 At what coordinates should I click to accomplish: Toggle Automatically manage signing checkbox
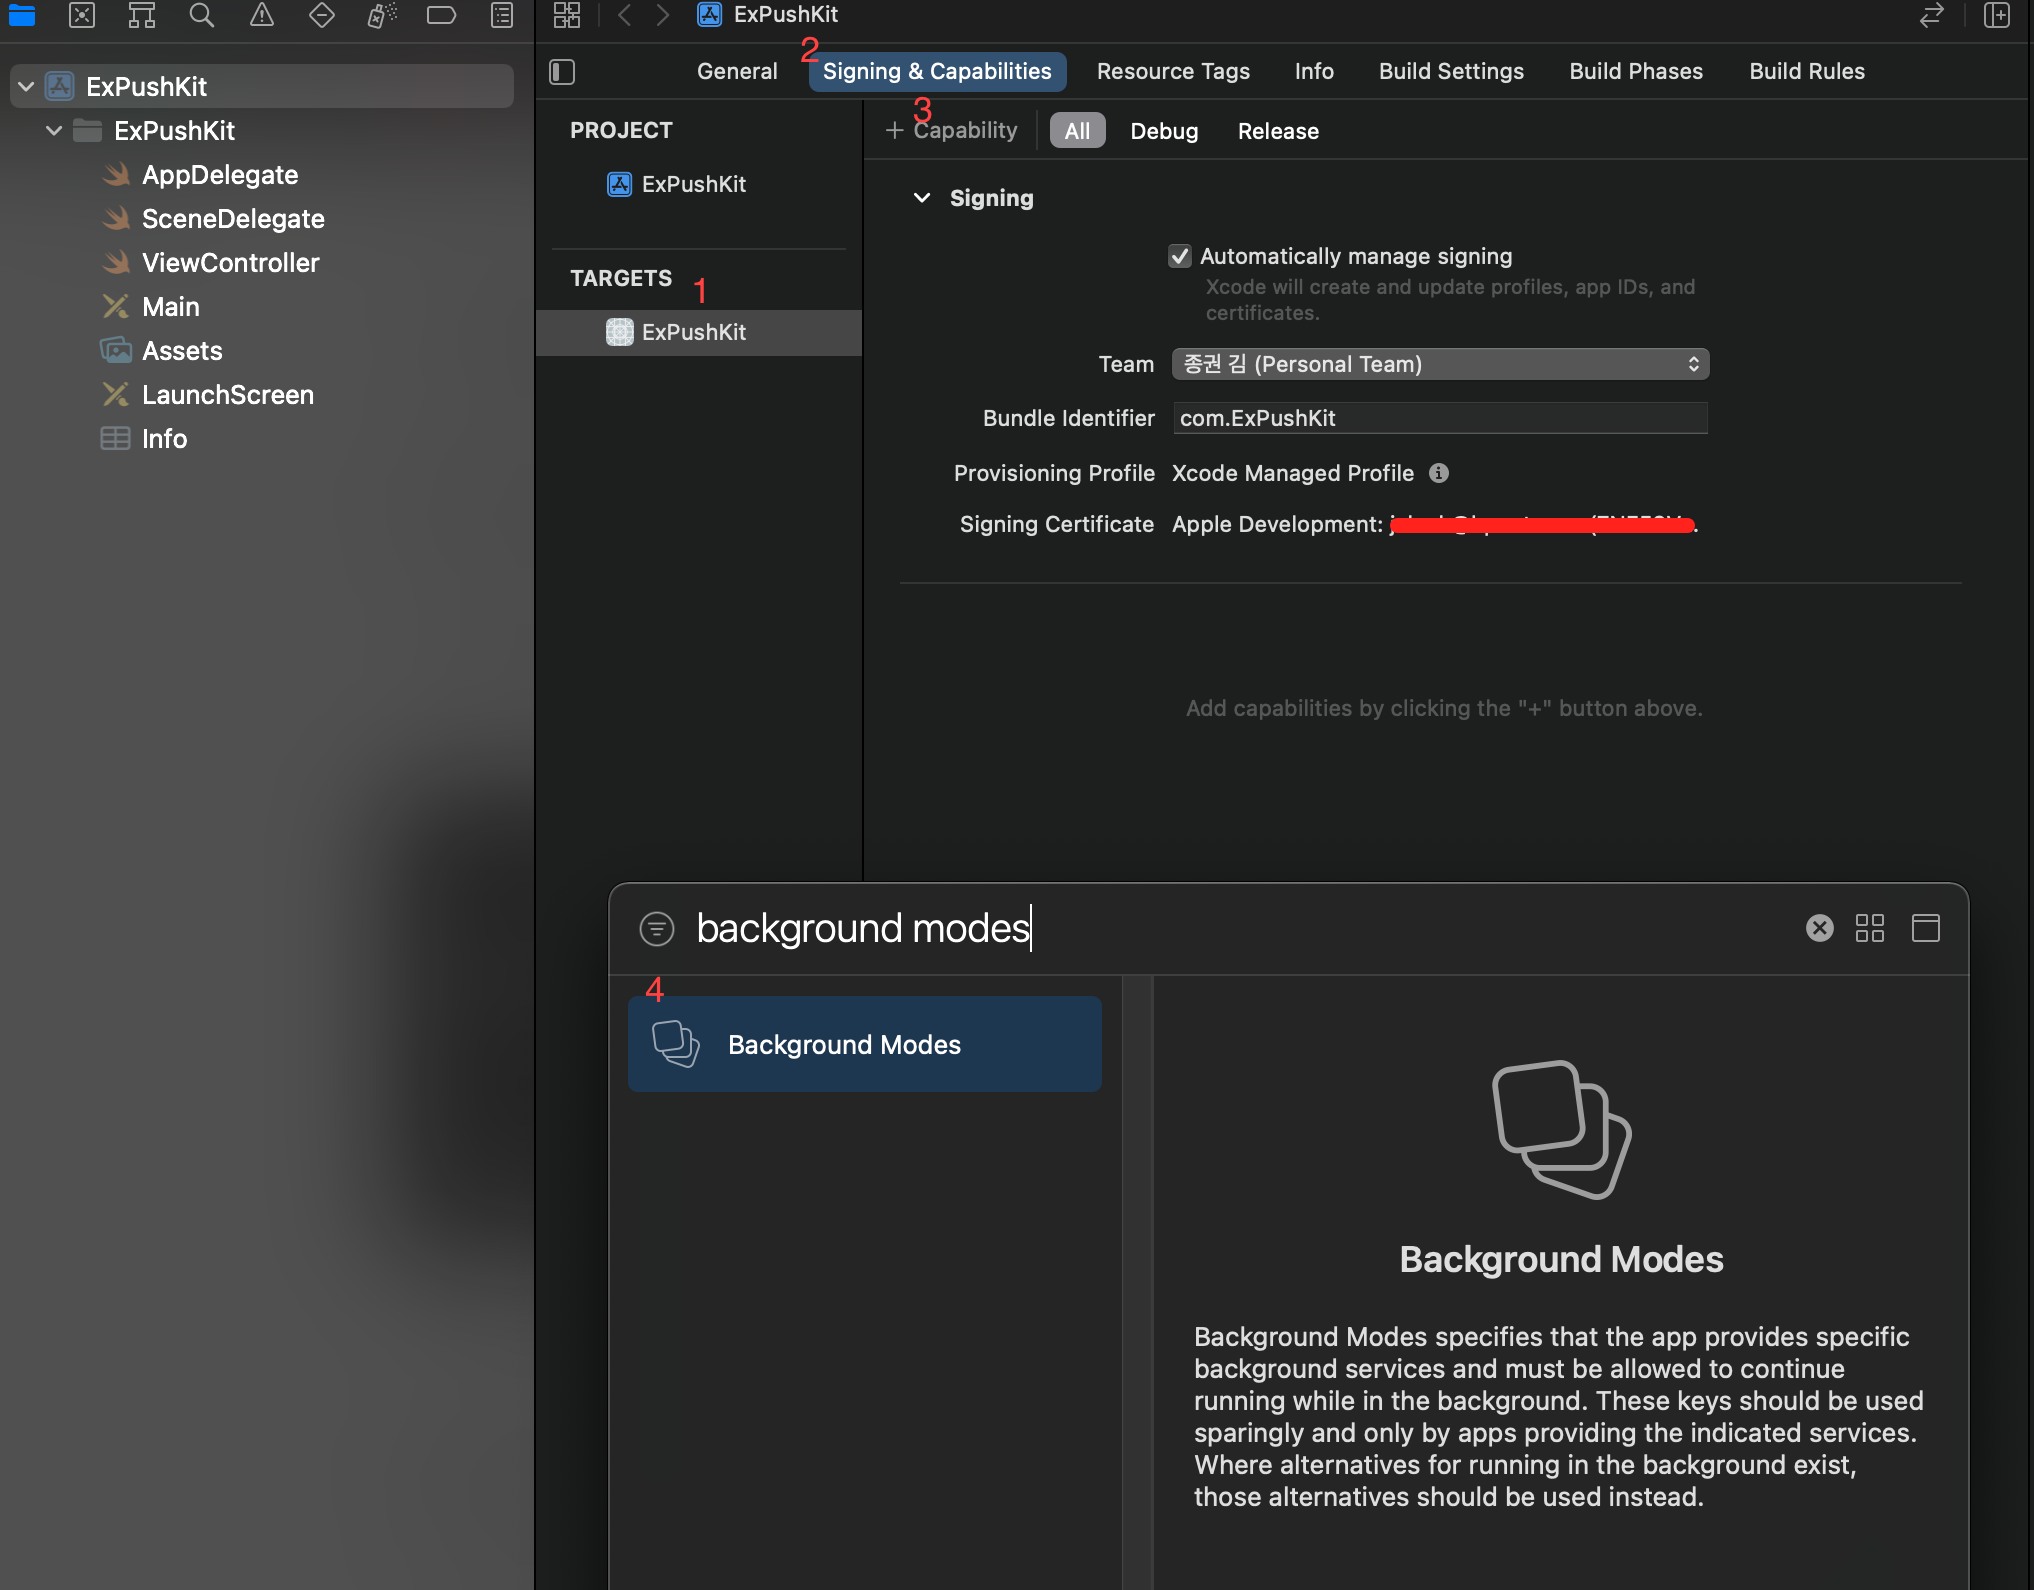pyautogui.click(x=1180, y=256)
